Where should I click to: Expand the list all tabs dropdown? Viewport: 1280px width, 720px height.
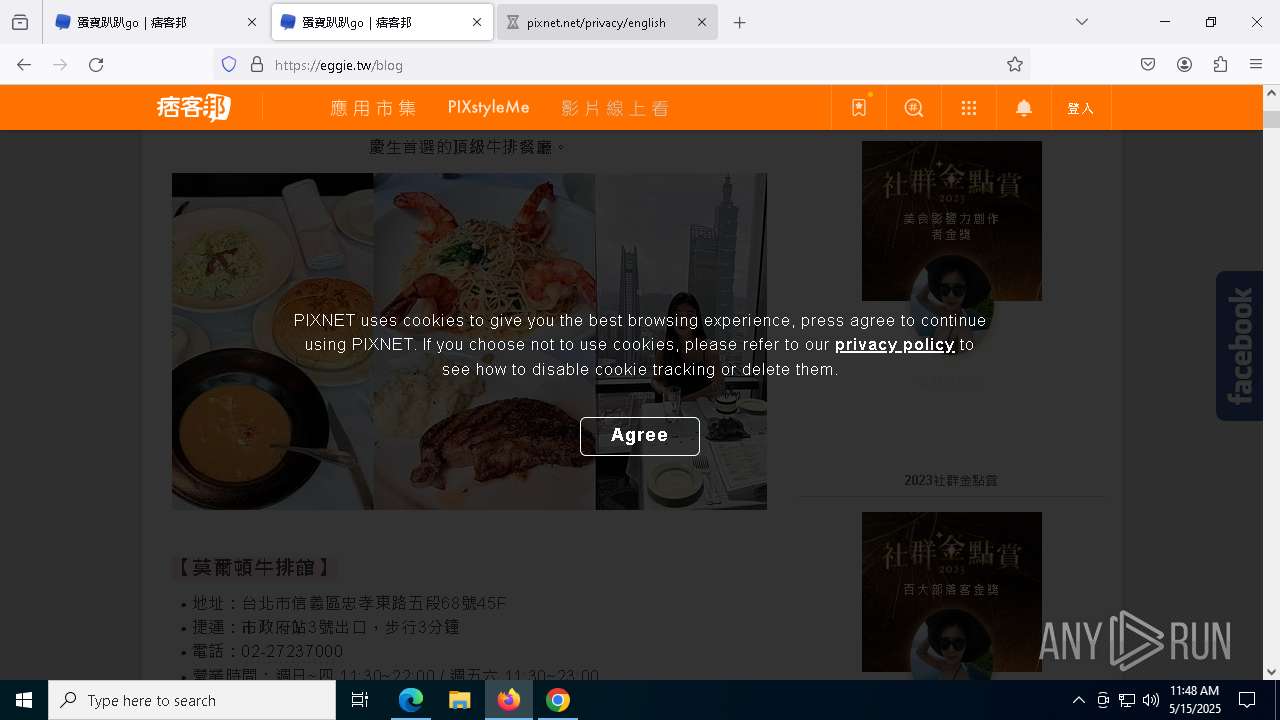[x=1082, y=22]
